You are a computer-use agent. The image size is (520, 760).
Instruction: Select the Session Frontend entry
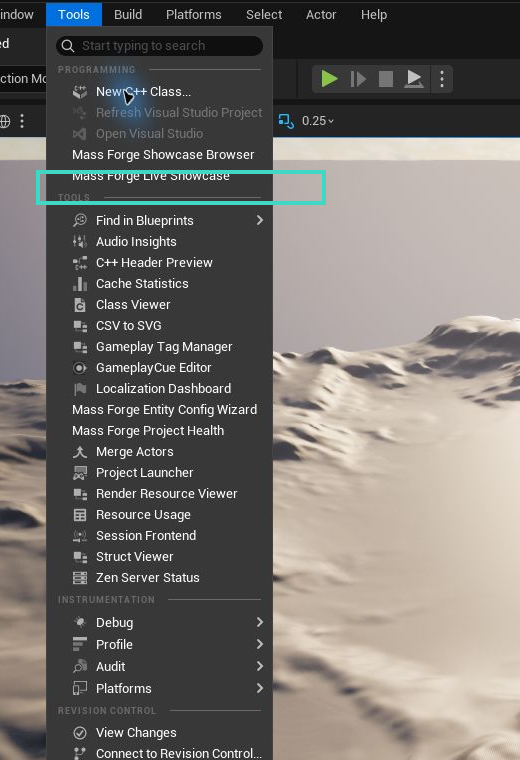[159, 536]
